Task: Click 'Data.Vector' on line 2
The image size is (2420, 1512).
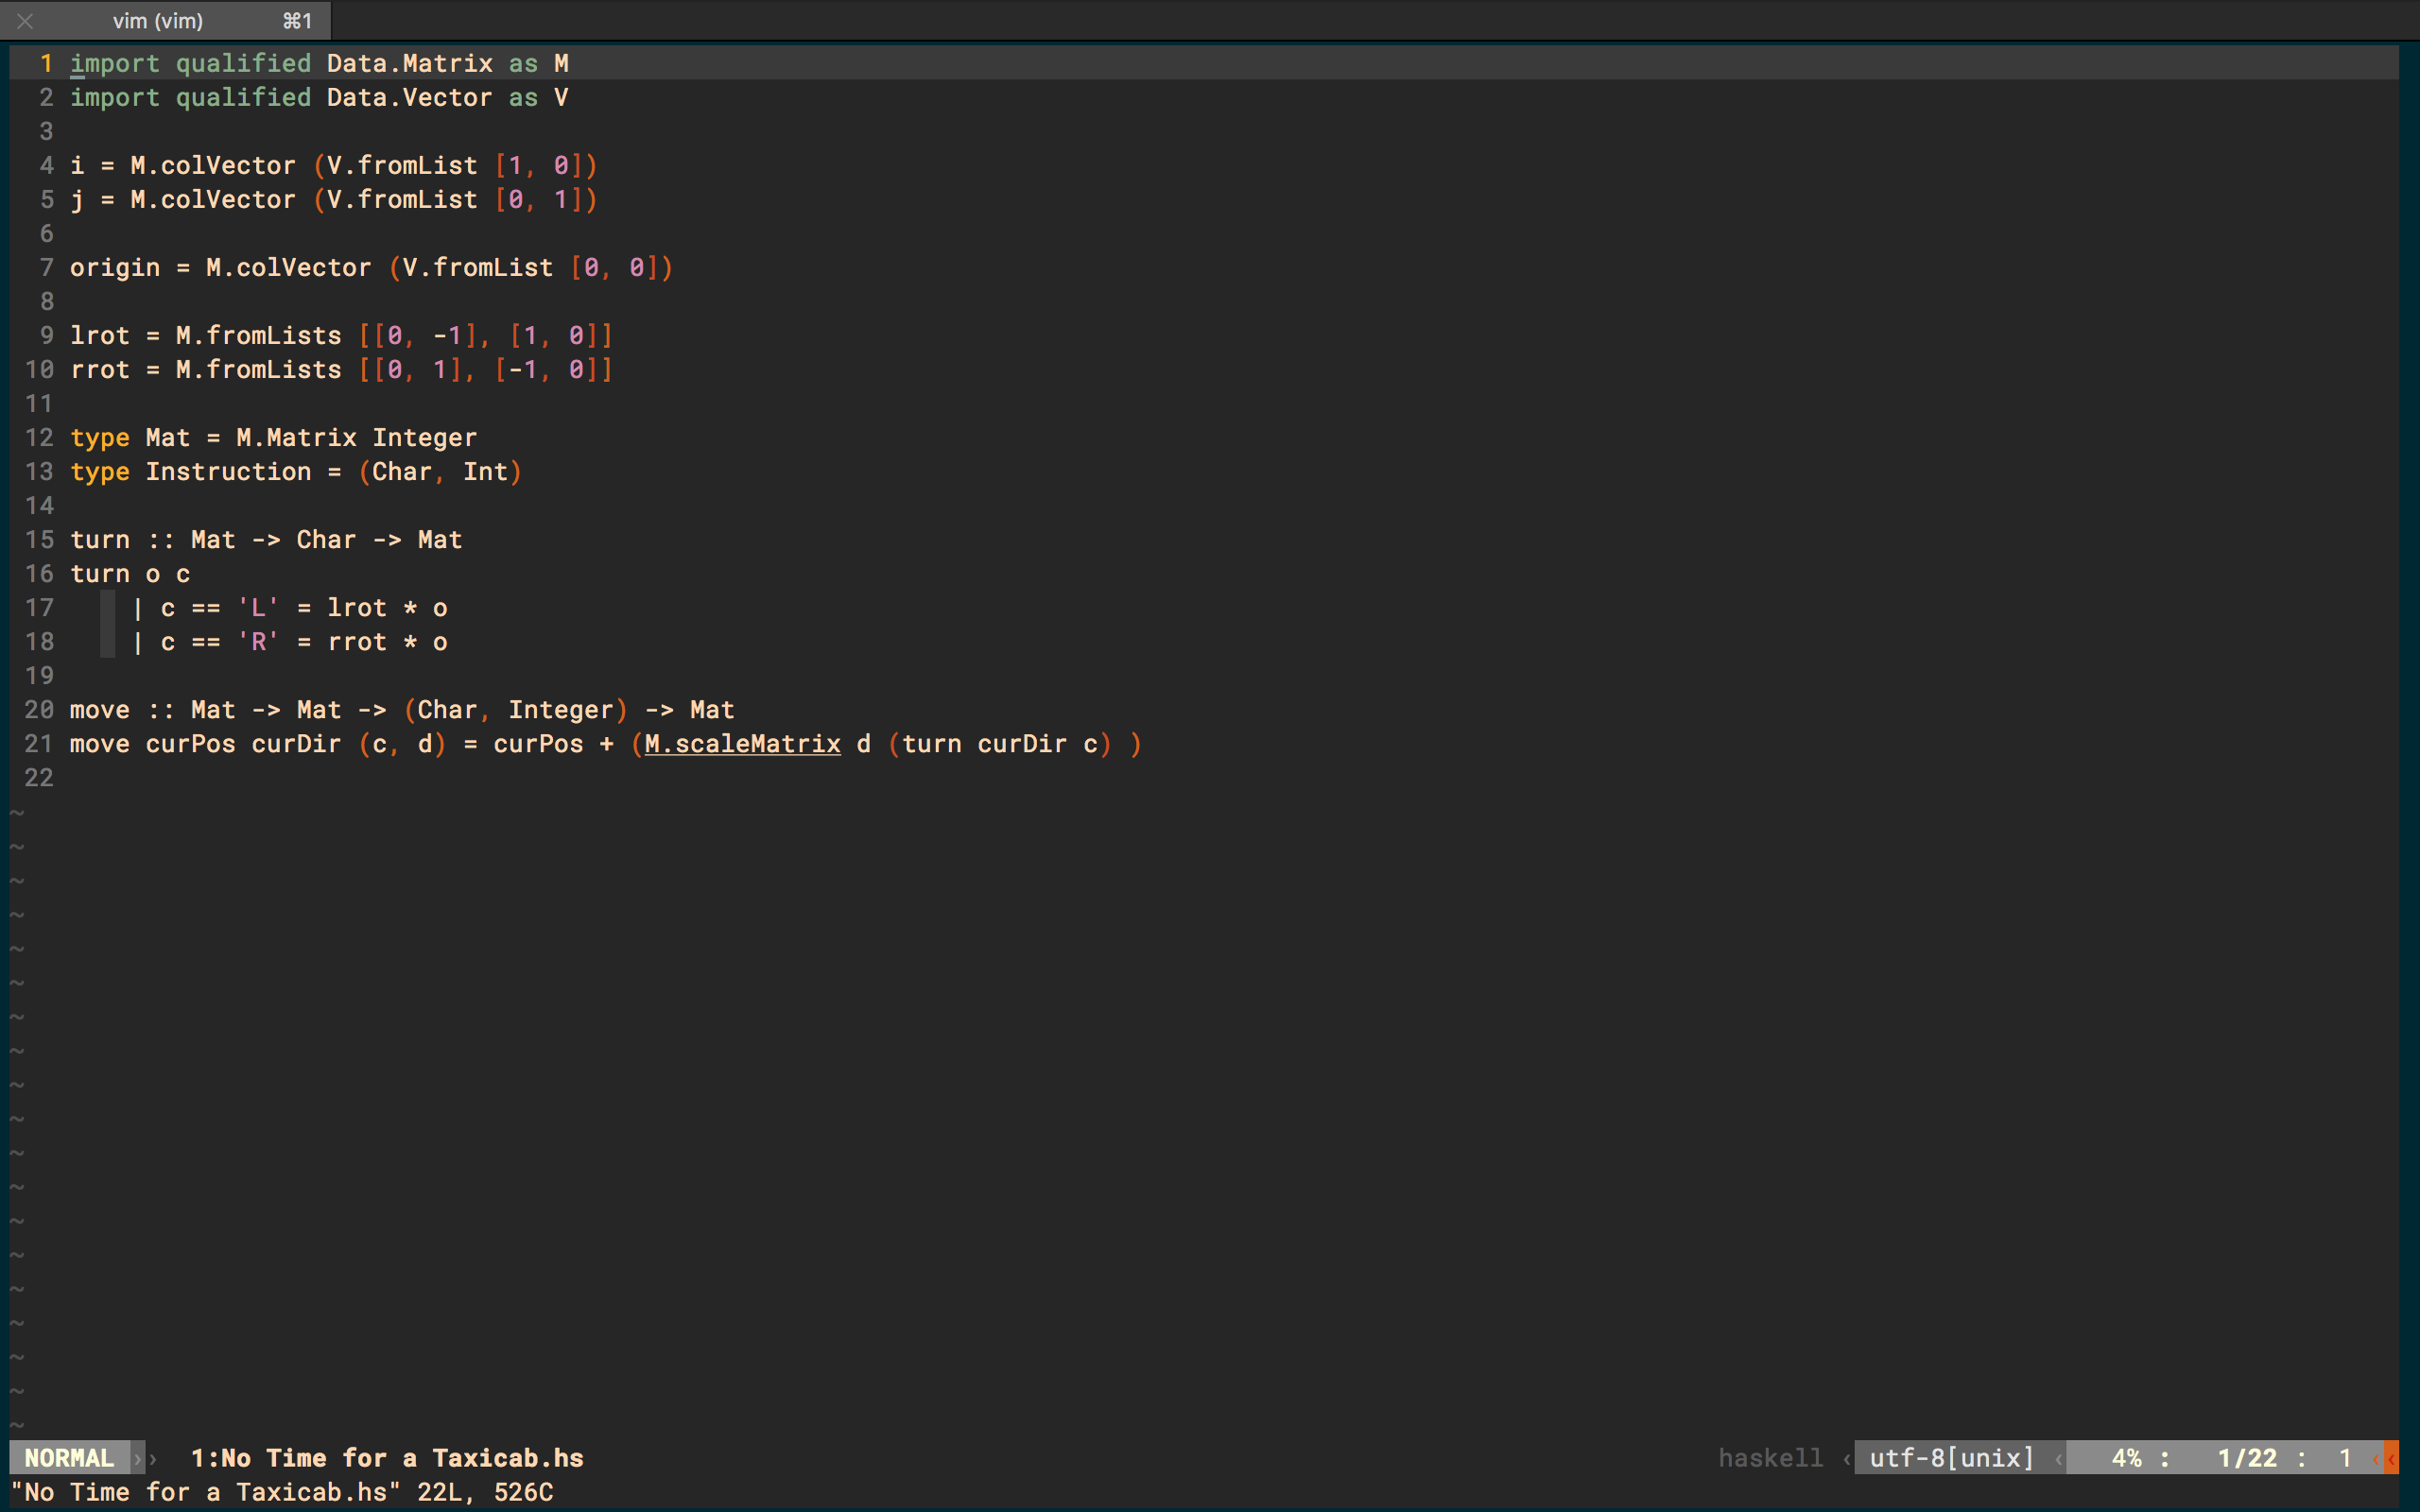Action: coord(410,97)
